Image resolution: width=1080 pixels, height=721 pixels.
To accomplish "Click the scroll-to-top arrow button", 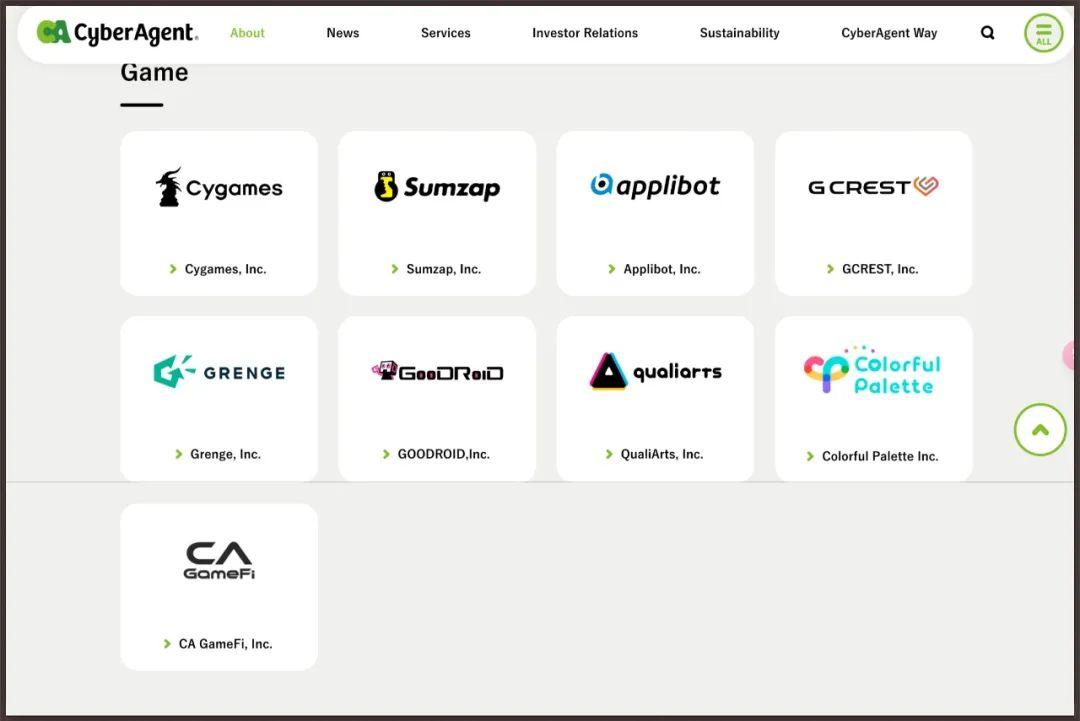I will click(x=1040, y=430).
